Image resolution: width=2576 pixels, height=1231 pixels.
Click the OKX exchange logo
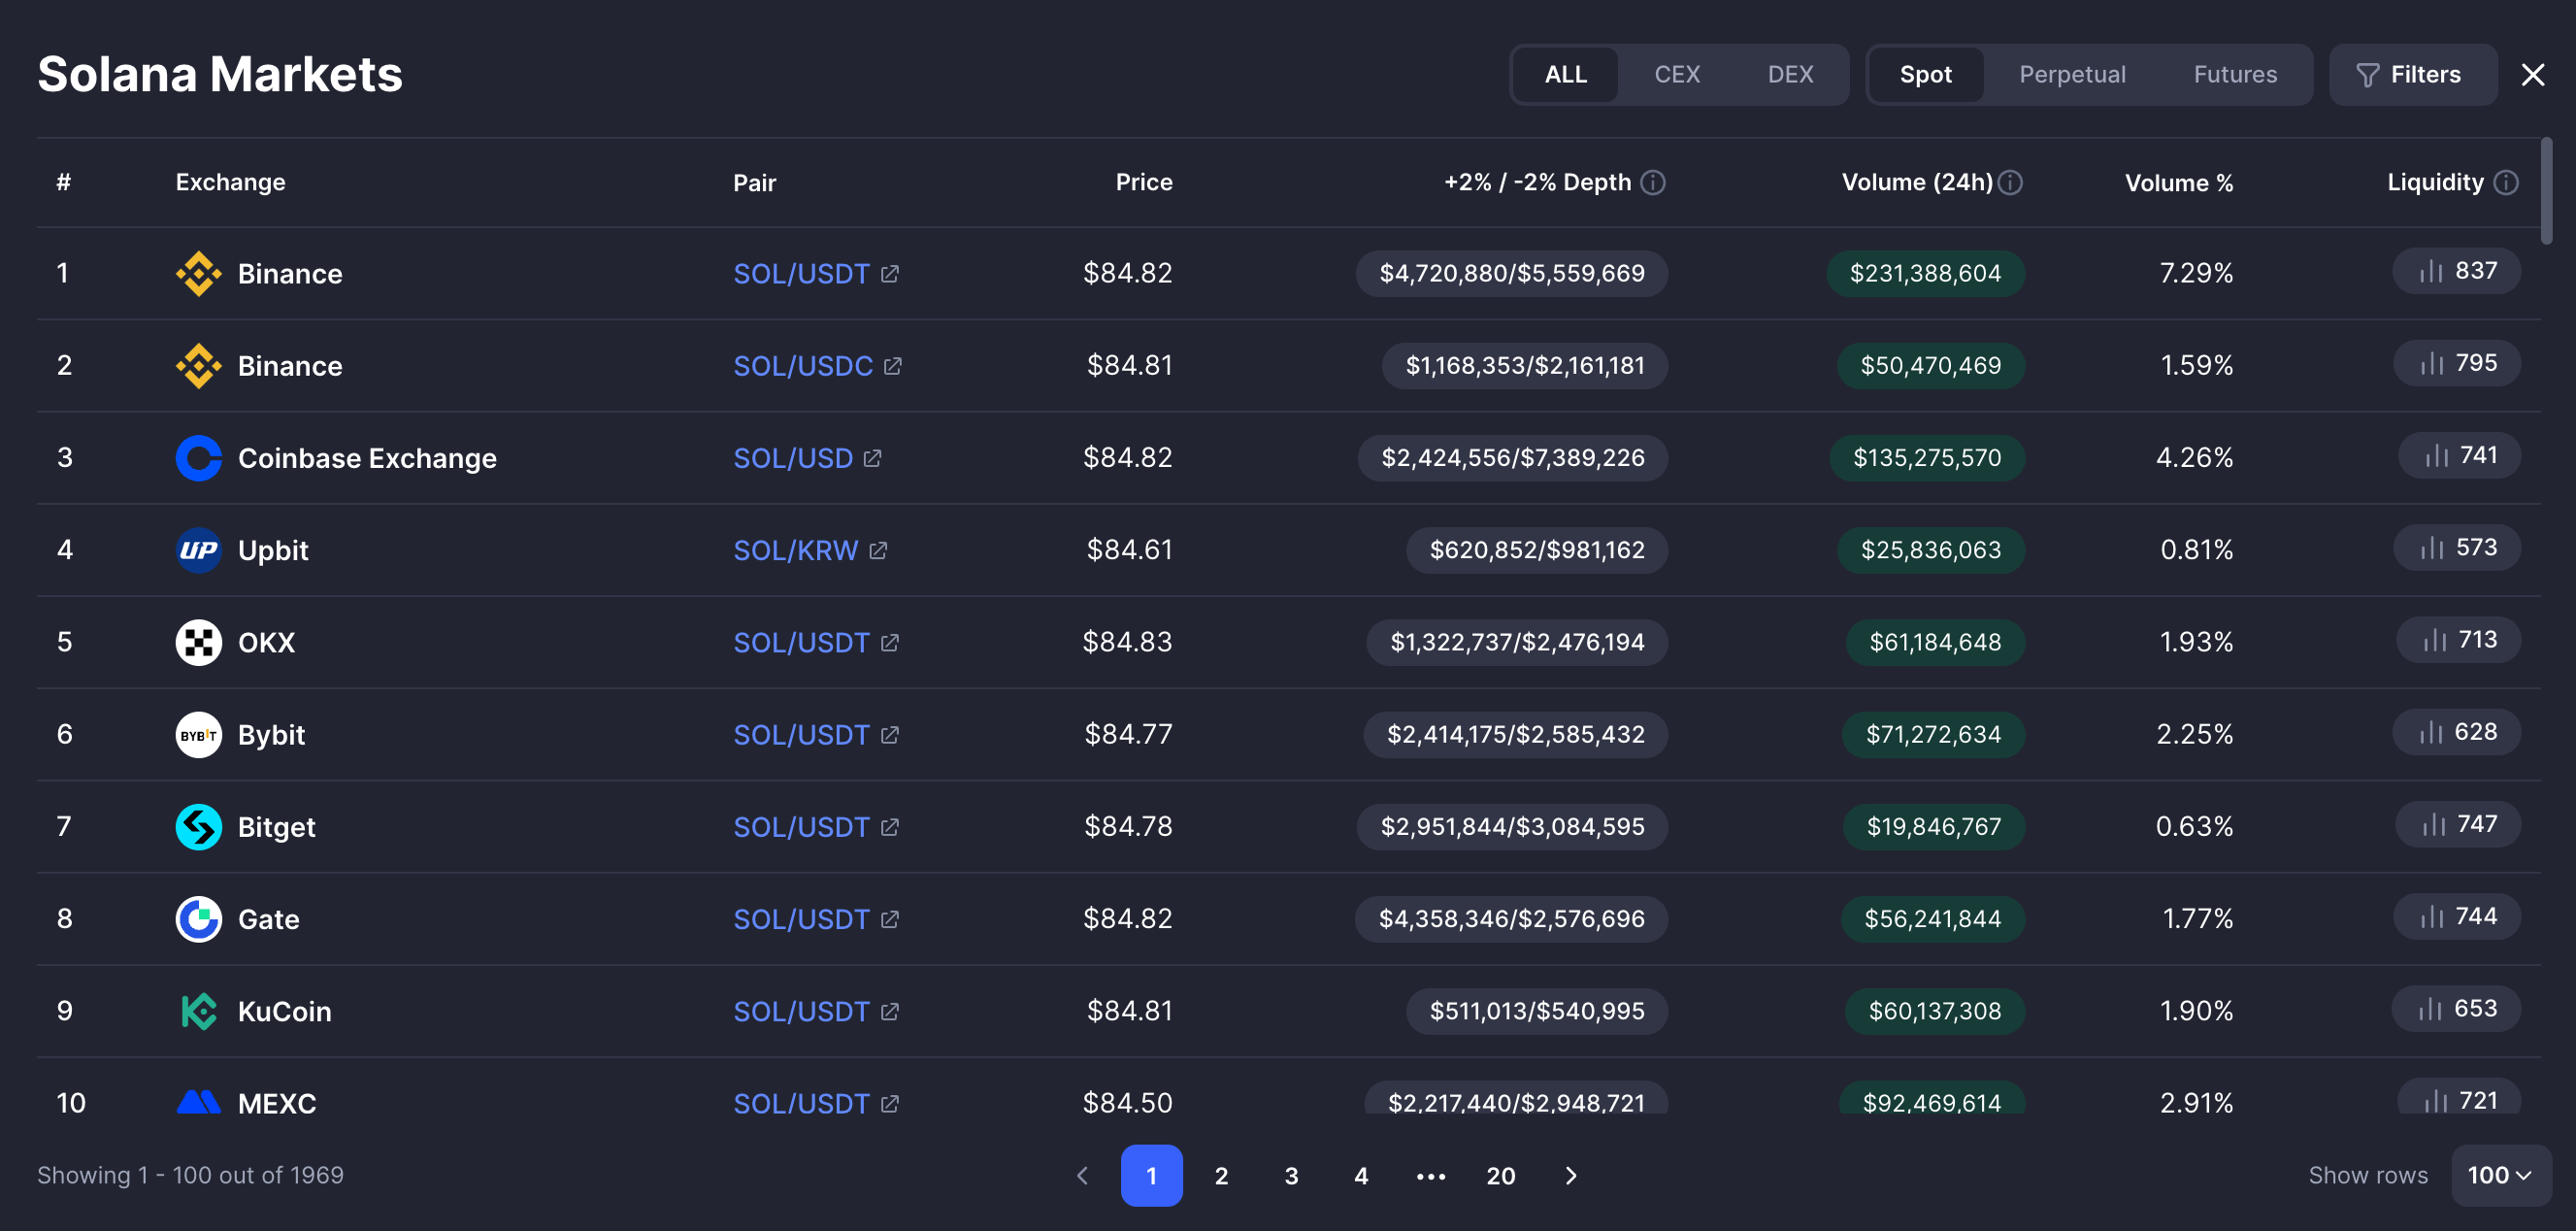(x=198, y=642)
